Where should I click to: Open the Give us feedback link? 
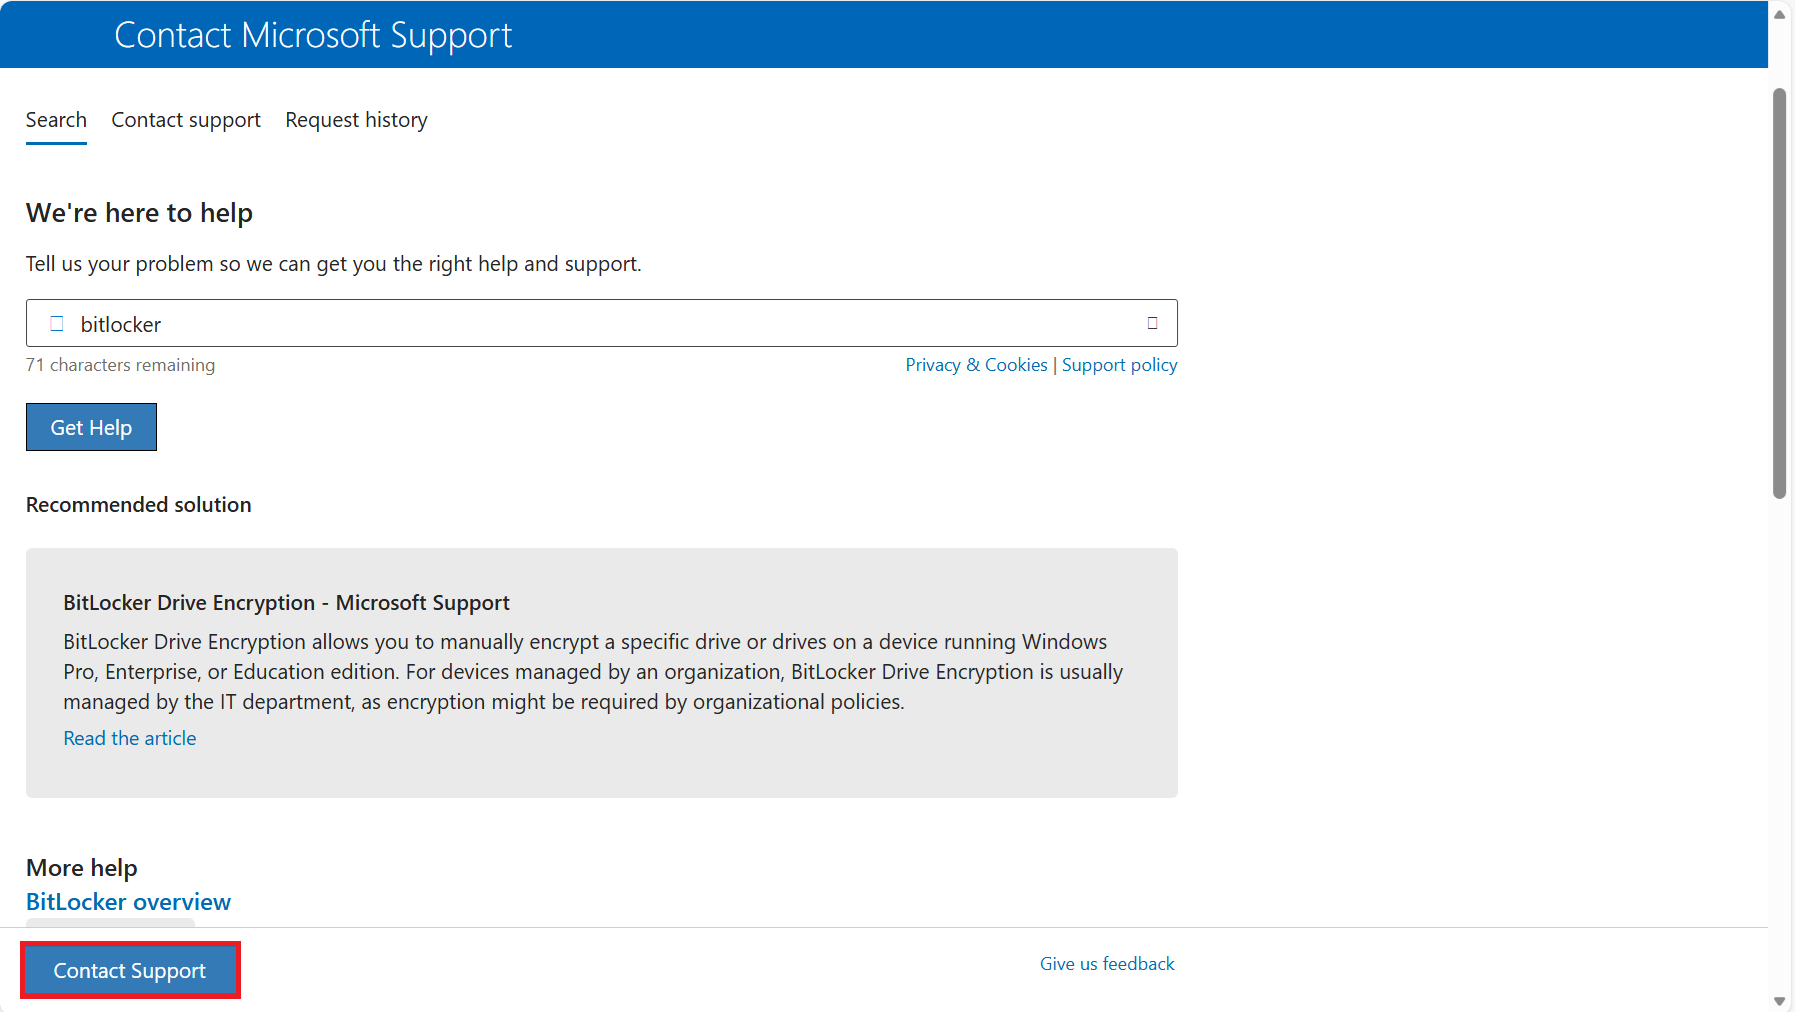click(1107, 964)
